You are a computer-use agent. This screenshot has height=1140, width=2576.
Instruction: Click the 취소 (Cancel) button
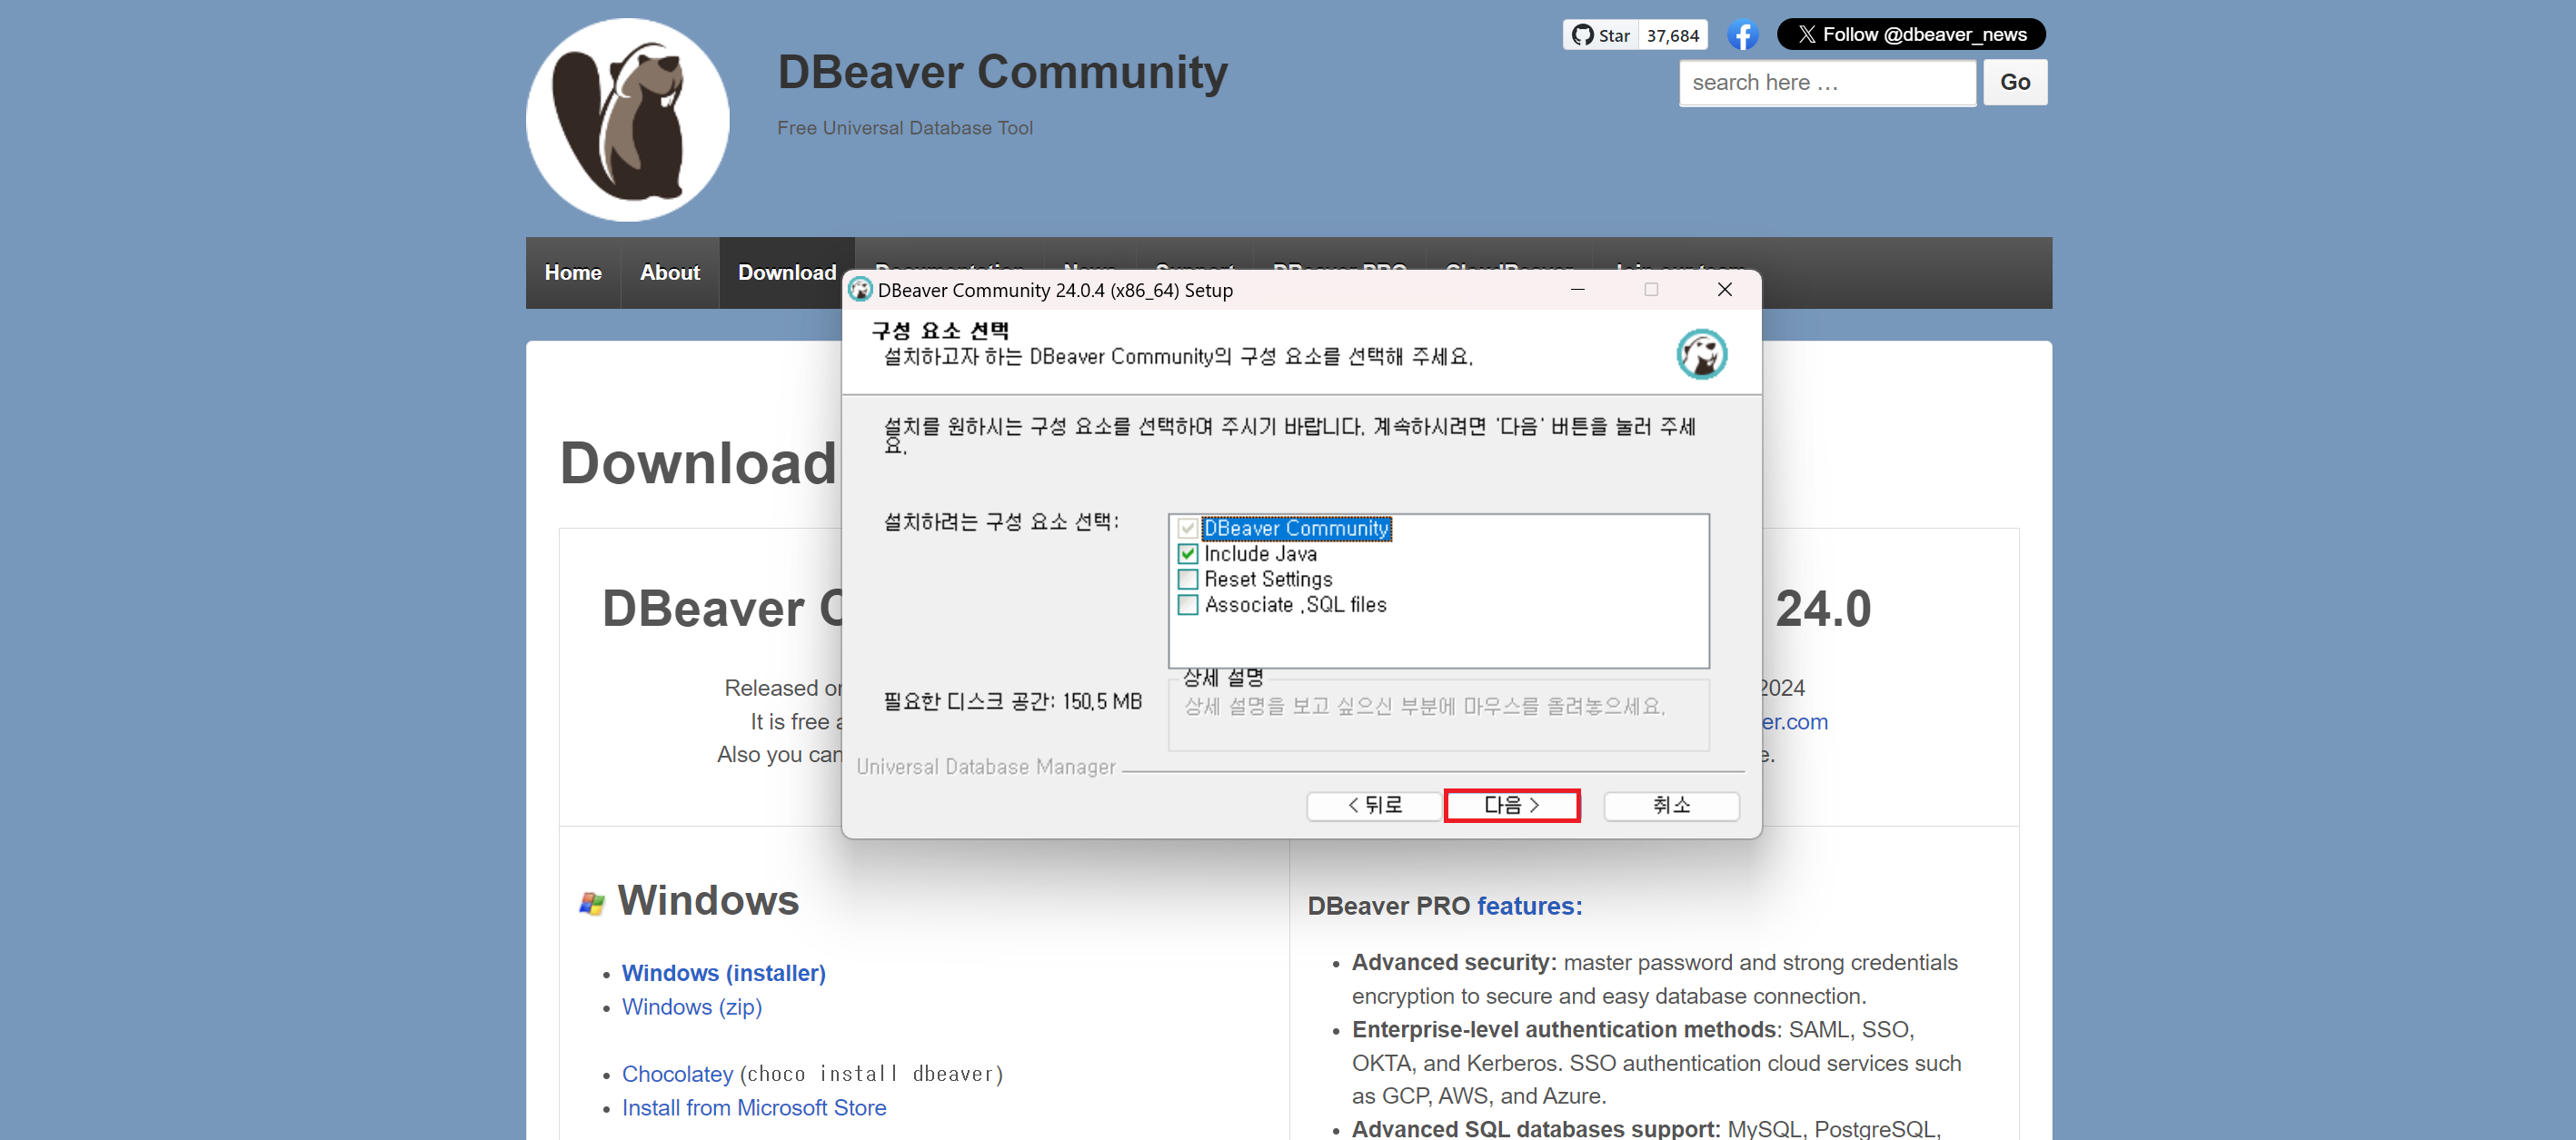tap(1670, 805)
